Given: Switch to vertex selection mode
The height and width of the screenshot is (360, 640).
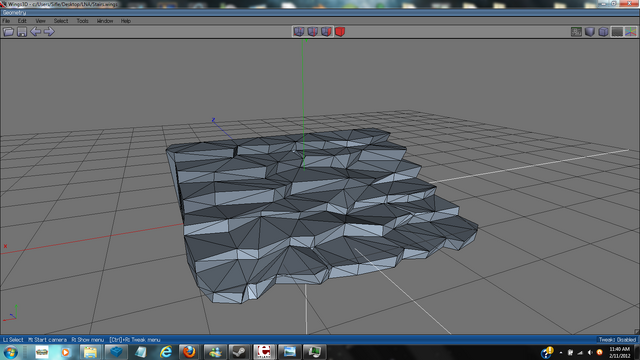Looking at the screenshot, I should click(x=299, y=31).
